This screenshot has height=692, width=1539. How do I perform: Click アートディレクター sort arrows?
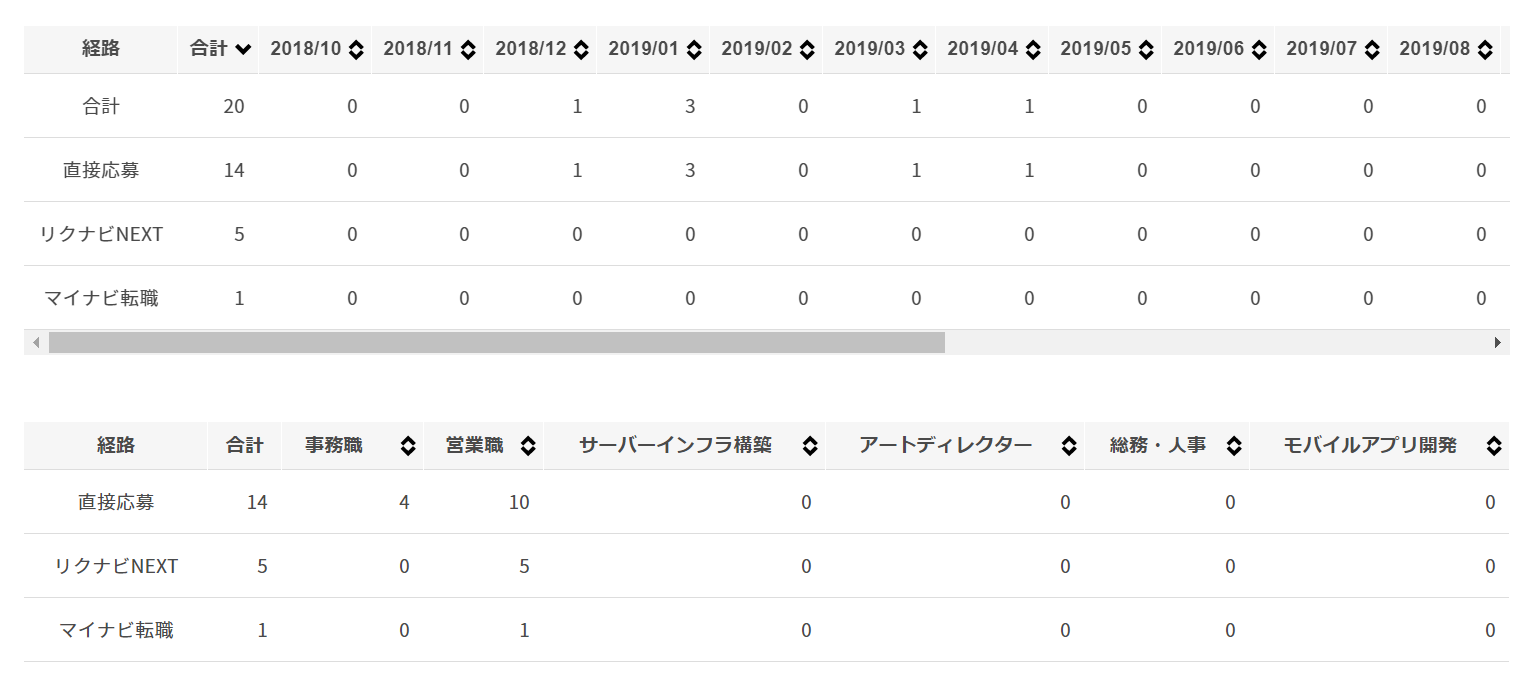pyautogui.click(x=1069, y=446)
